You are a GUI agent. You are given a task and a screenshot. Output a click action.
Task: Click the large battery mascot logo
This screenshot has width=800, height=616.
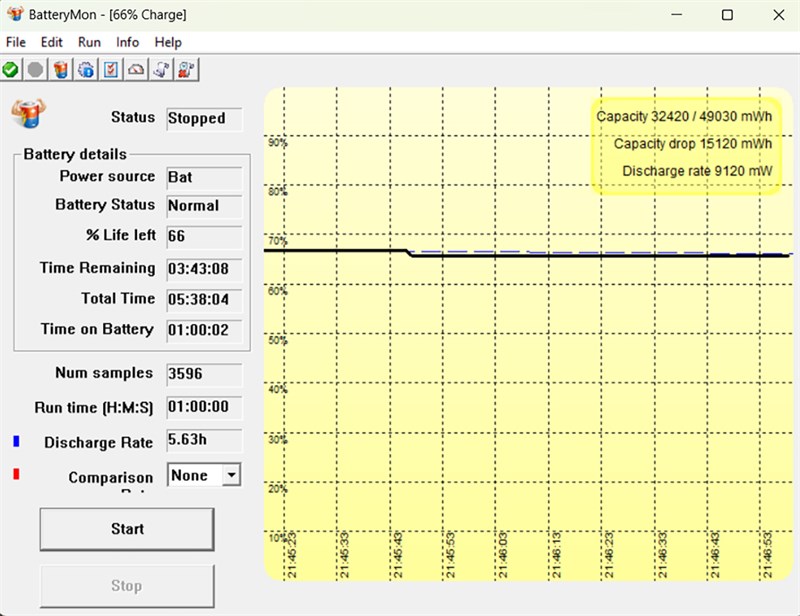[x=29, y=113]
